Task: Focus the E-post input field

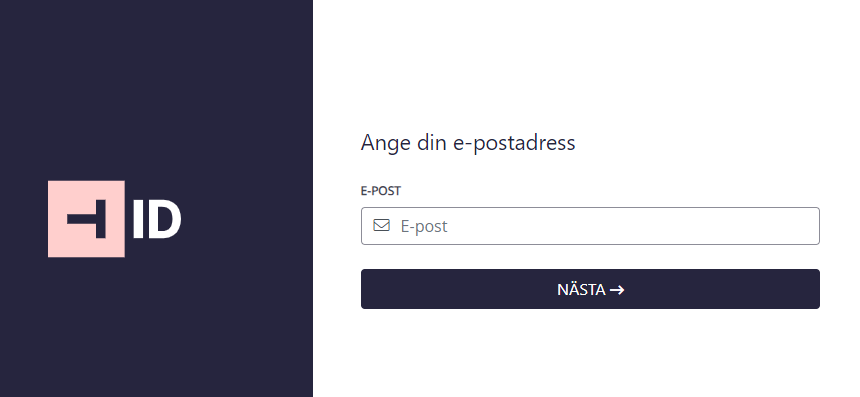Action: click(590, 226)
